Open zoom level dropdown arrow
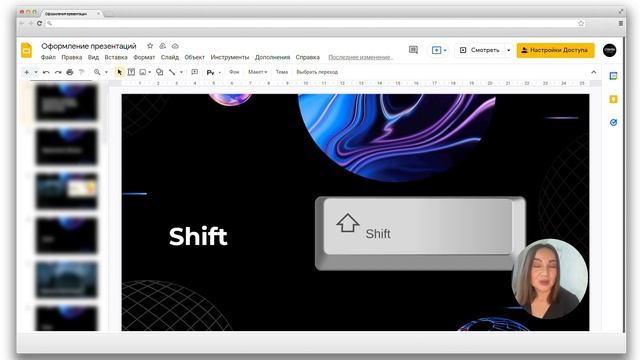 click(107, 72)
